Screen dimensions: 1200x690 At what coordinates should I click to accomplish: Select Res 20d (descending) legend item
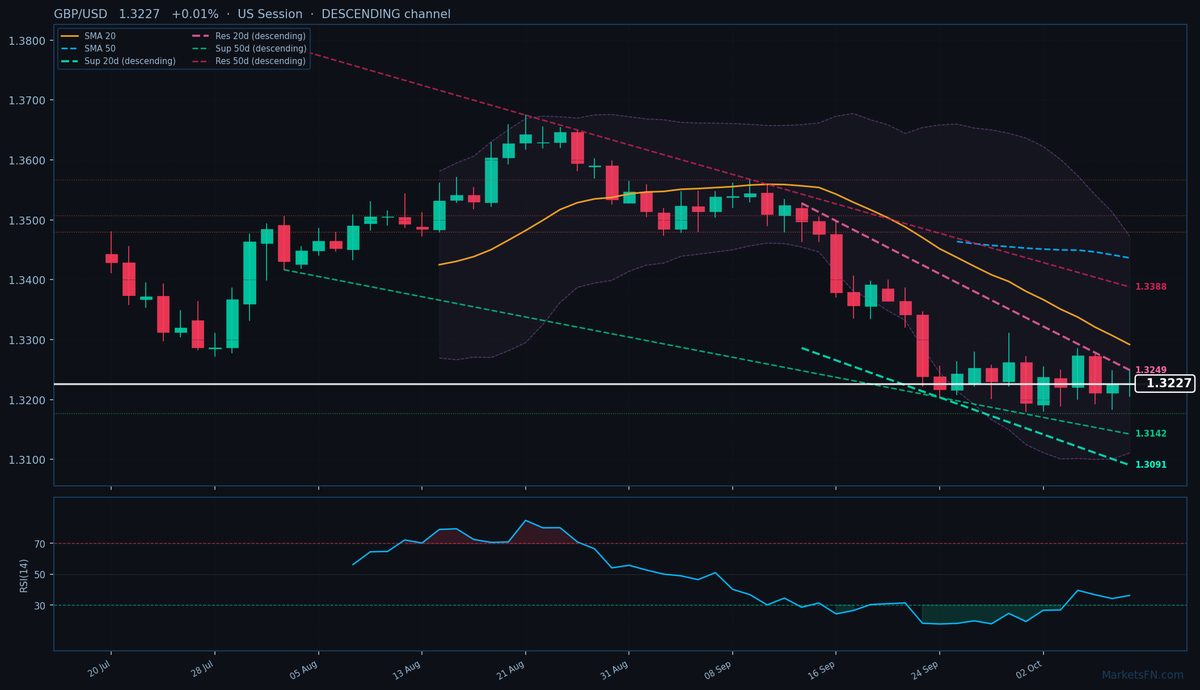coord(248,36)
